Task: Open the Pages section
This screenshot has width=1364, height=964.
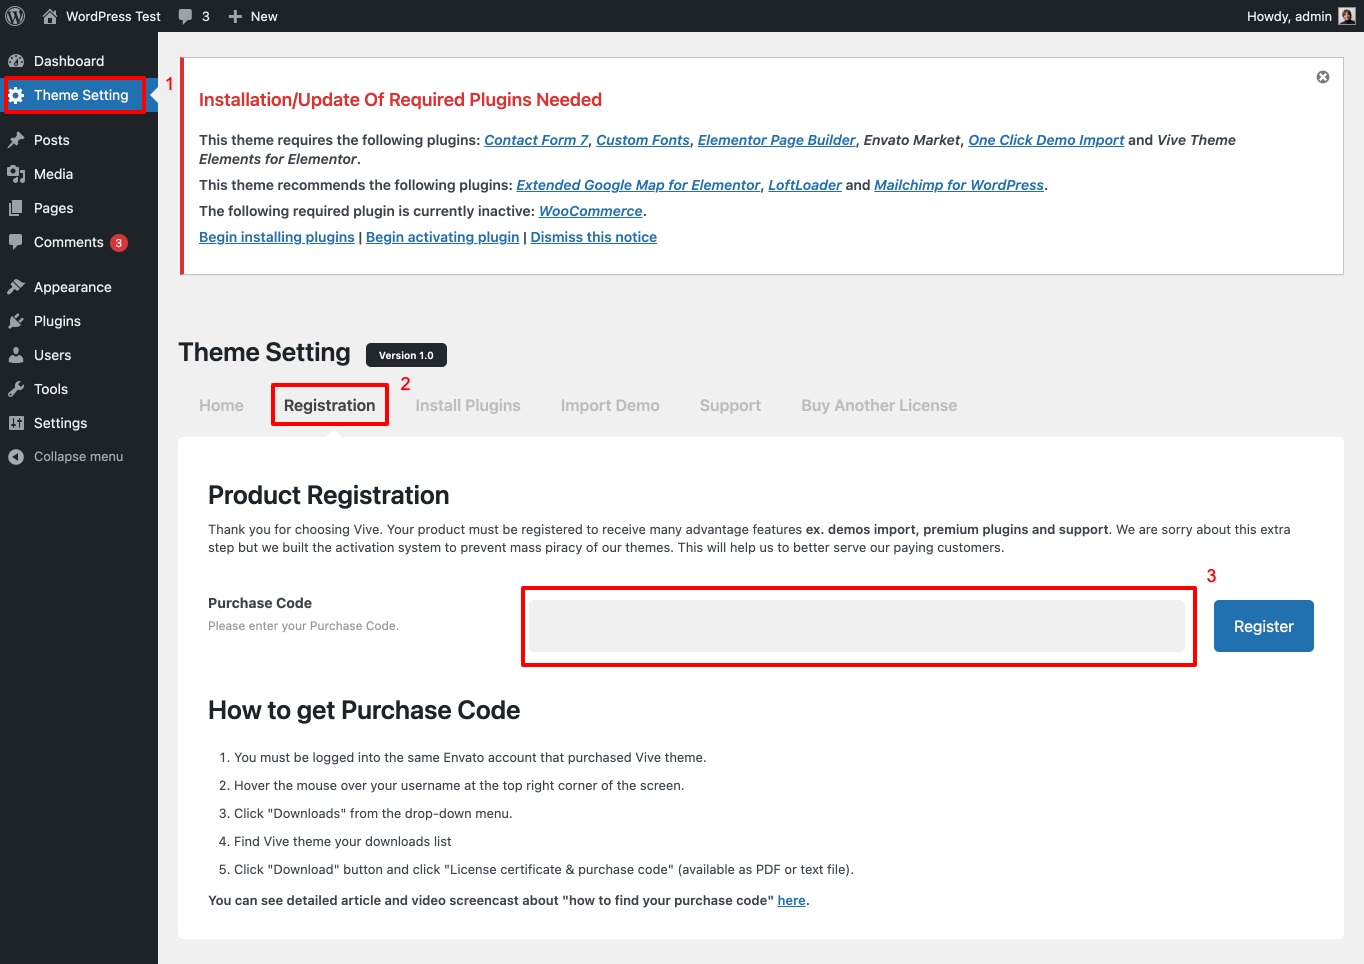Action: tap(53, 208)
